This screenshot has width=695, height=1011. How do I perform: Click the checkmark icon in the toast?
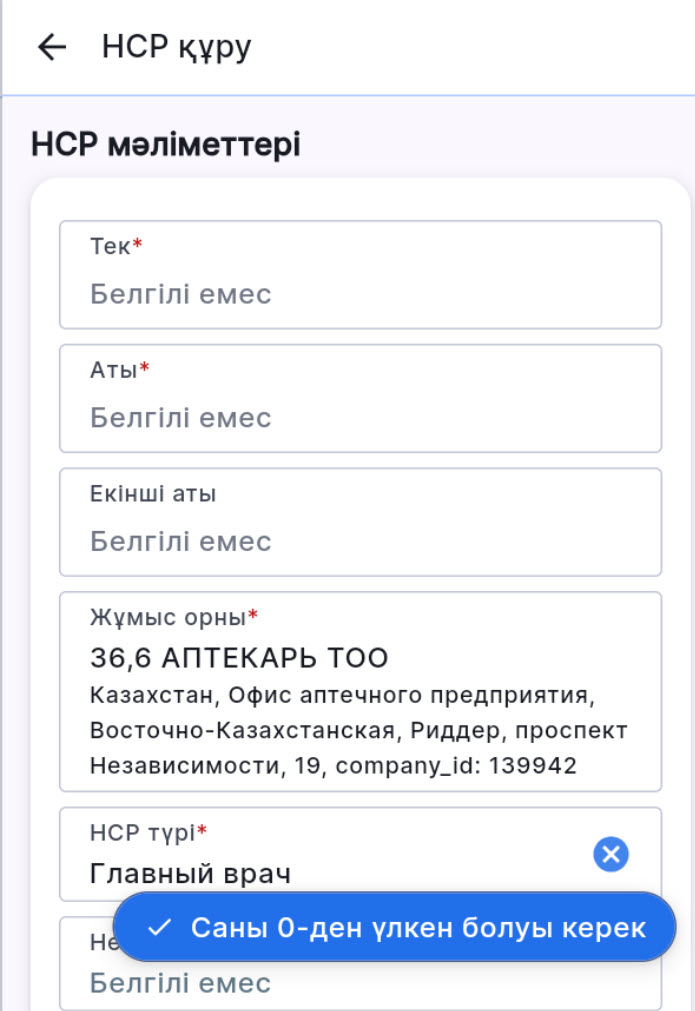[x=159, y=927]
